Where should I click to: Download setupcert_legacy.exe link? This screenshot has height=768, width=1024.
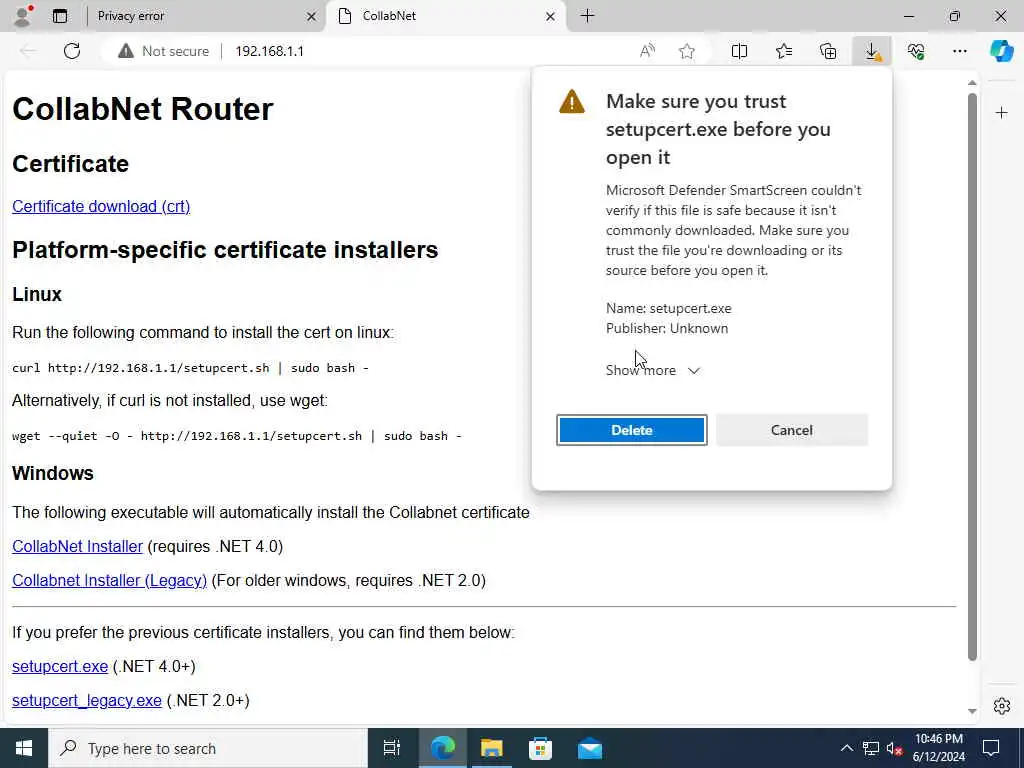[x=87, y=700]
